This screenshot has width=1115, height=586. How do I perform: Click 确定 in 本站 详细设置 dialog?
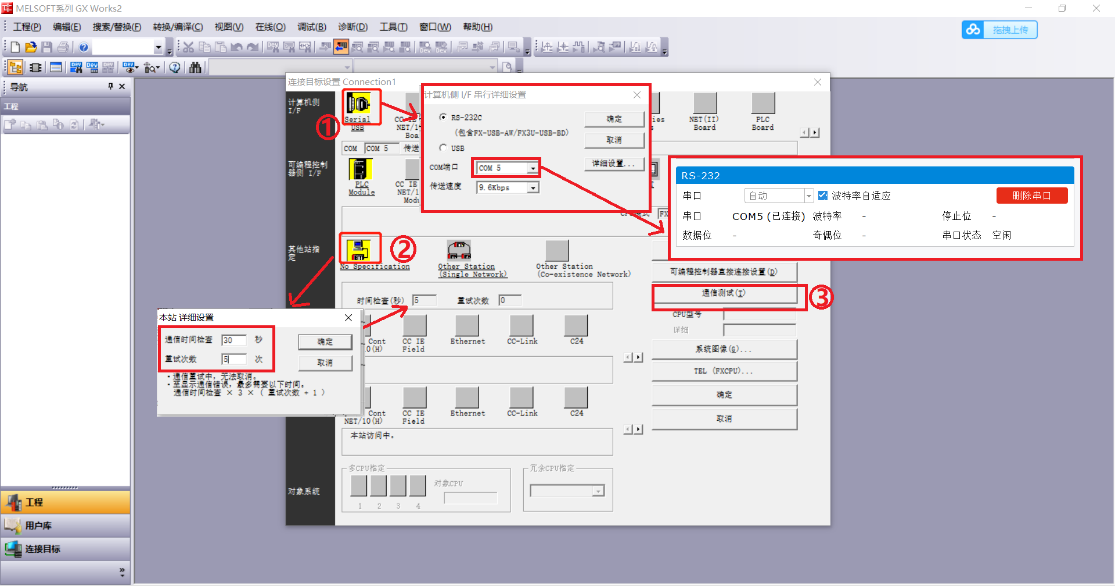[x=325, y=342]
